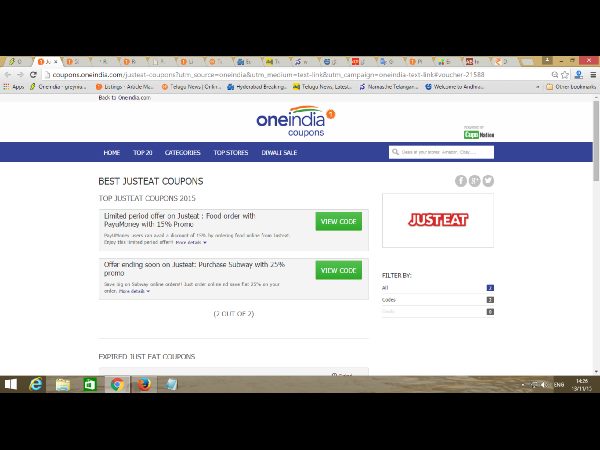600x450 pixels.
Task: Click the Twitter share icon
Action: 488,181
